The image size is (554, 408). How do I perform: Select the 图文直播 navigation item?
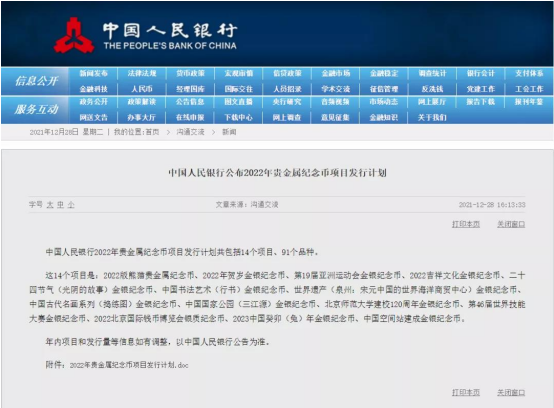239,102
